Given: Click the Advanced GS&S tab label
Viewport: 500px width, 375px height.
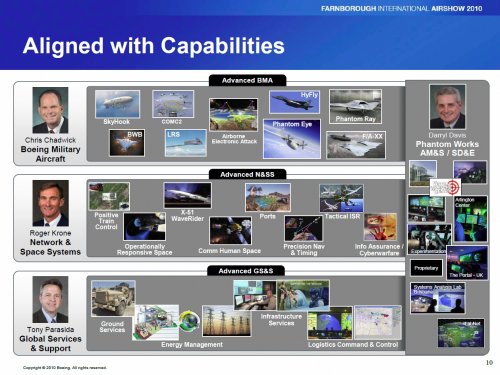Looking at the screenshot, I should [x=246, y=271].
